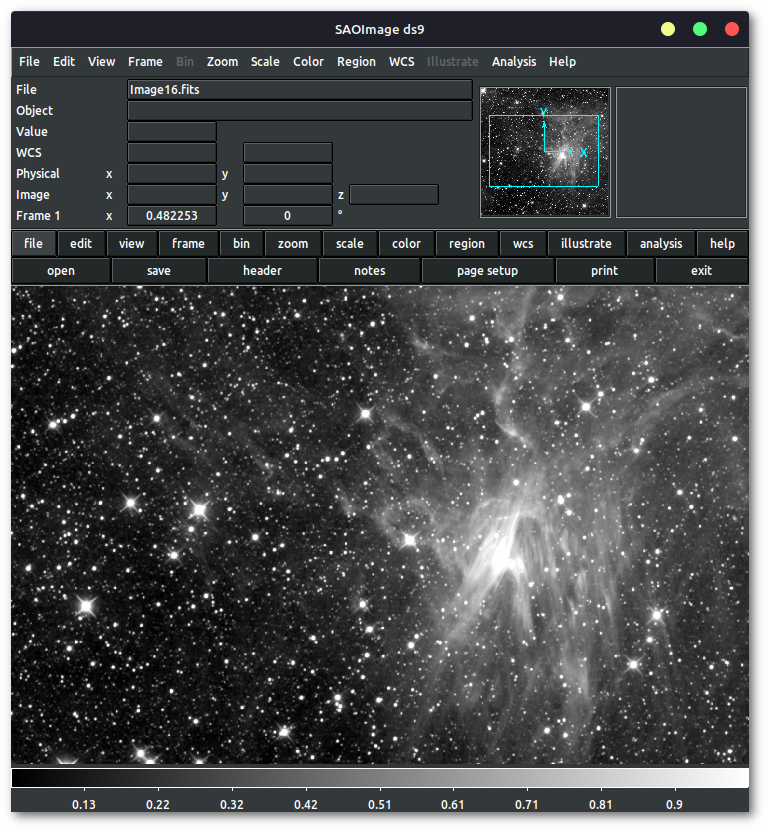Select the wcs button in button bar
Screen dimensions: 768x831
click(x=523, y=243)
